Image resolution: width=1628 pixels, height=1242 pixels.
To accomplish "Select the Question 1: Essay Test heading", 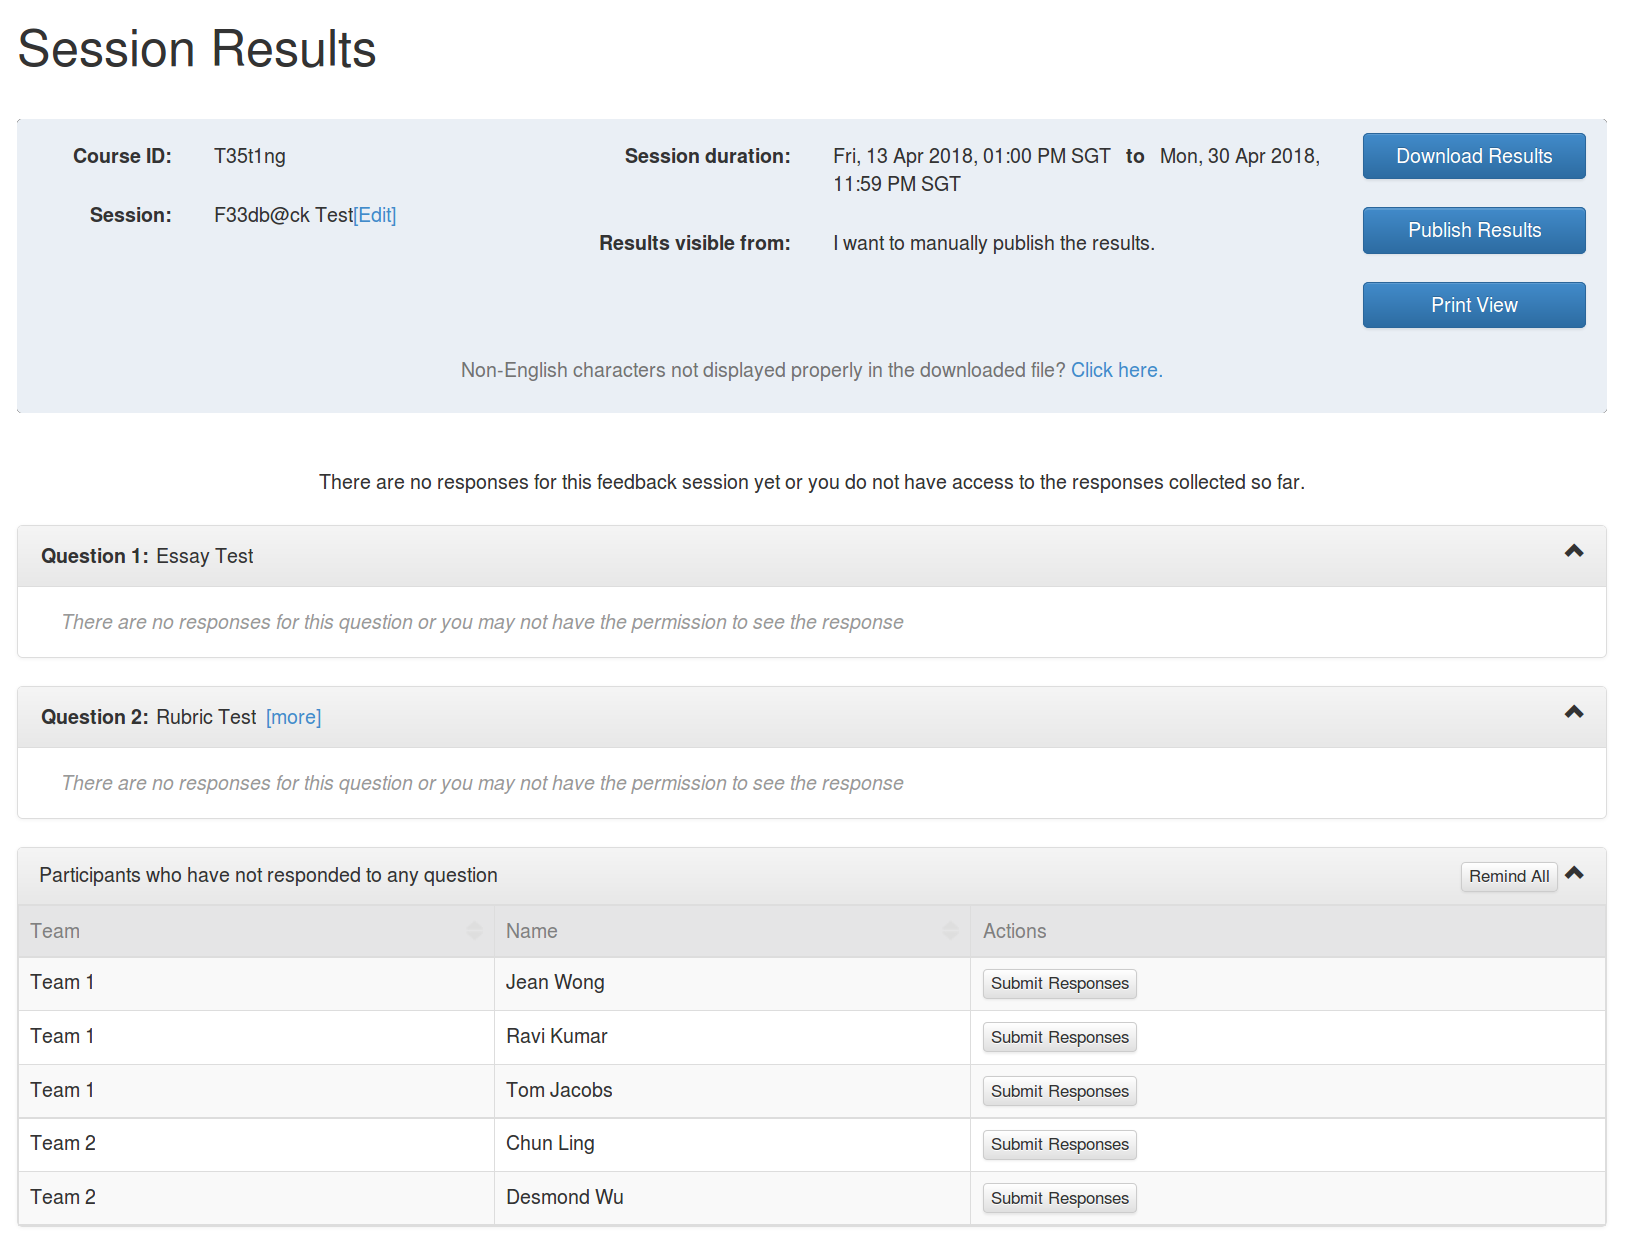I will coord(147,556).
